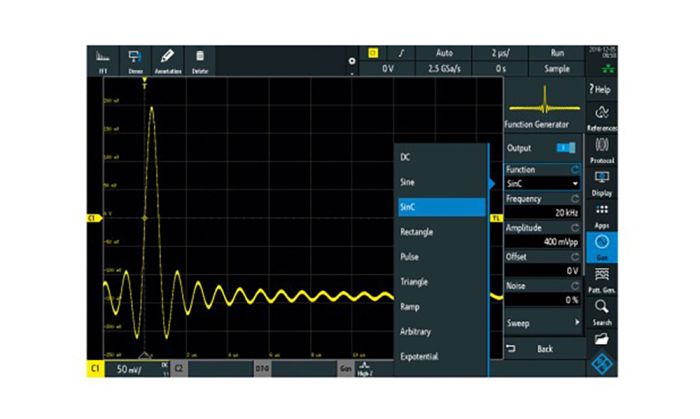The width and height of the screenshot is (700, 419).
Task: Edit the Noise 0 % field
Action: [542, 299]
